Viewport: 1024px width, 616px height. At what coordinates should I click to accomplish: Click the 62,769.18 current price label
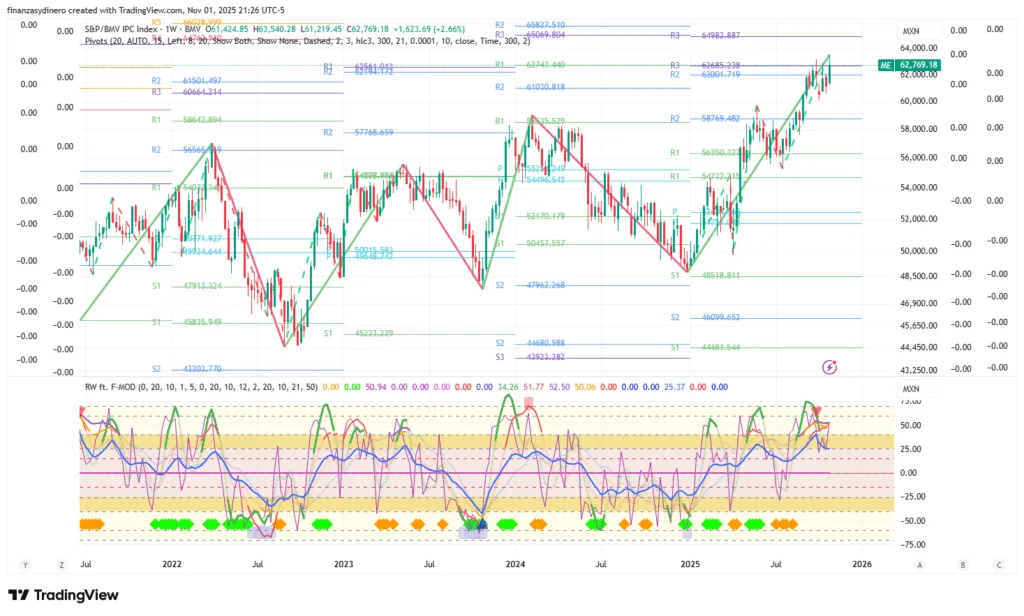click(x=918, y=65)
